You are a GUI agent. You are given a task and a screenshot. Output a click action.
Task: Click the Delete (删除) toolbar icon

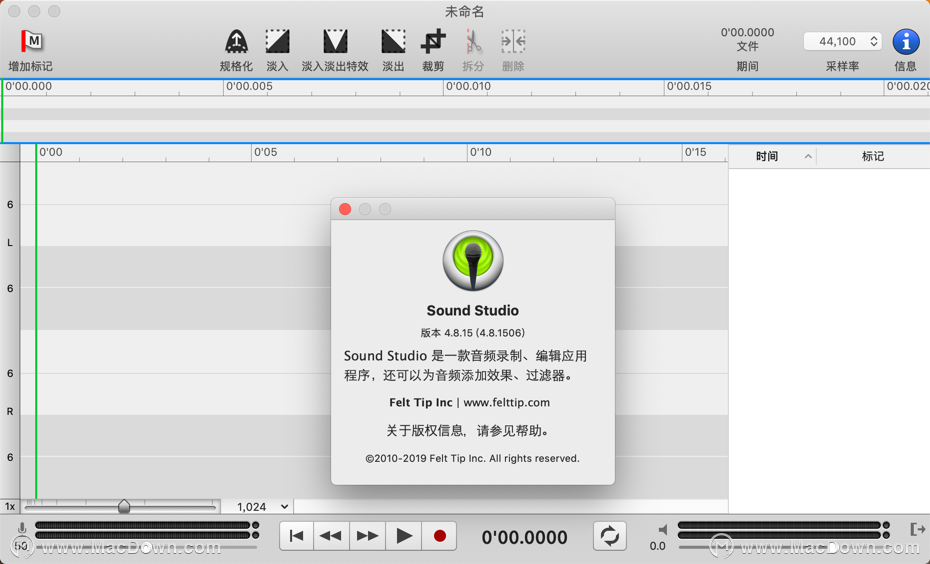tap(513, 42)
